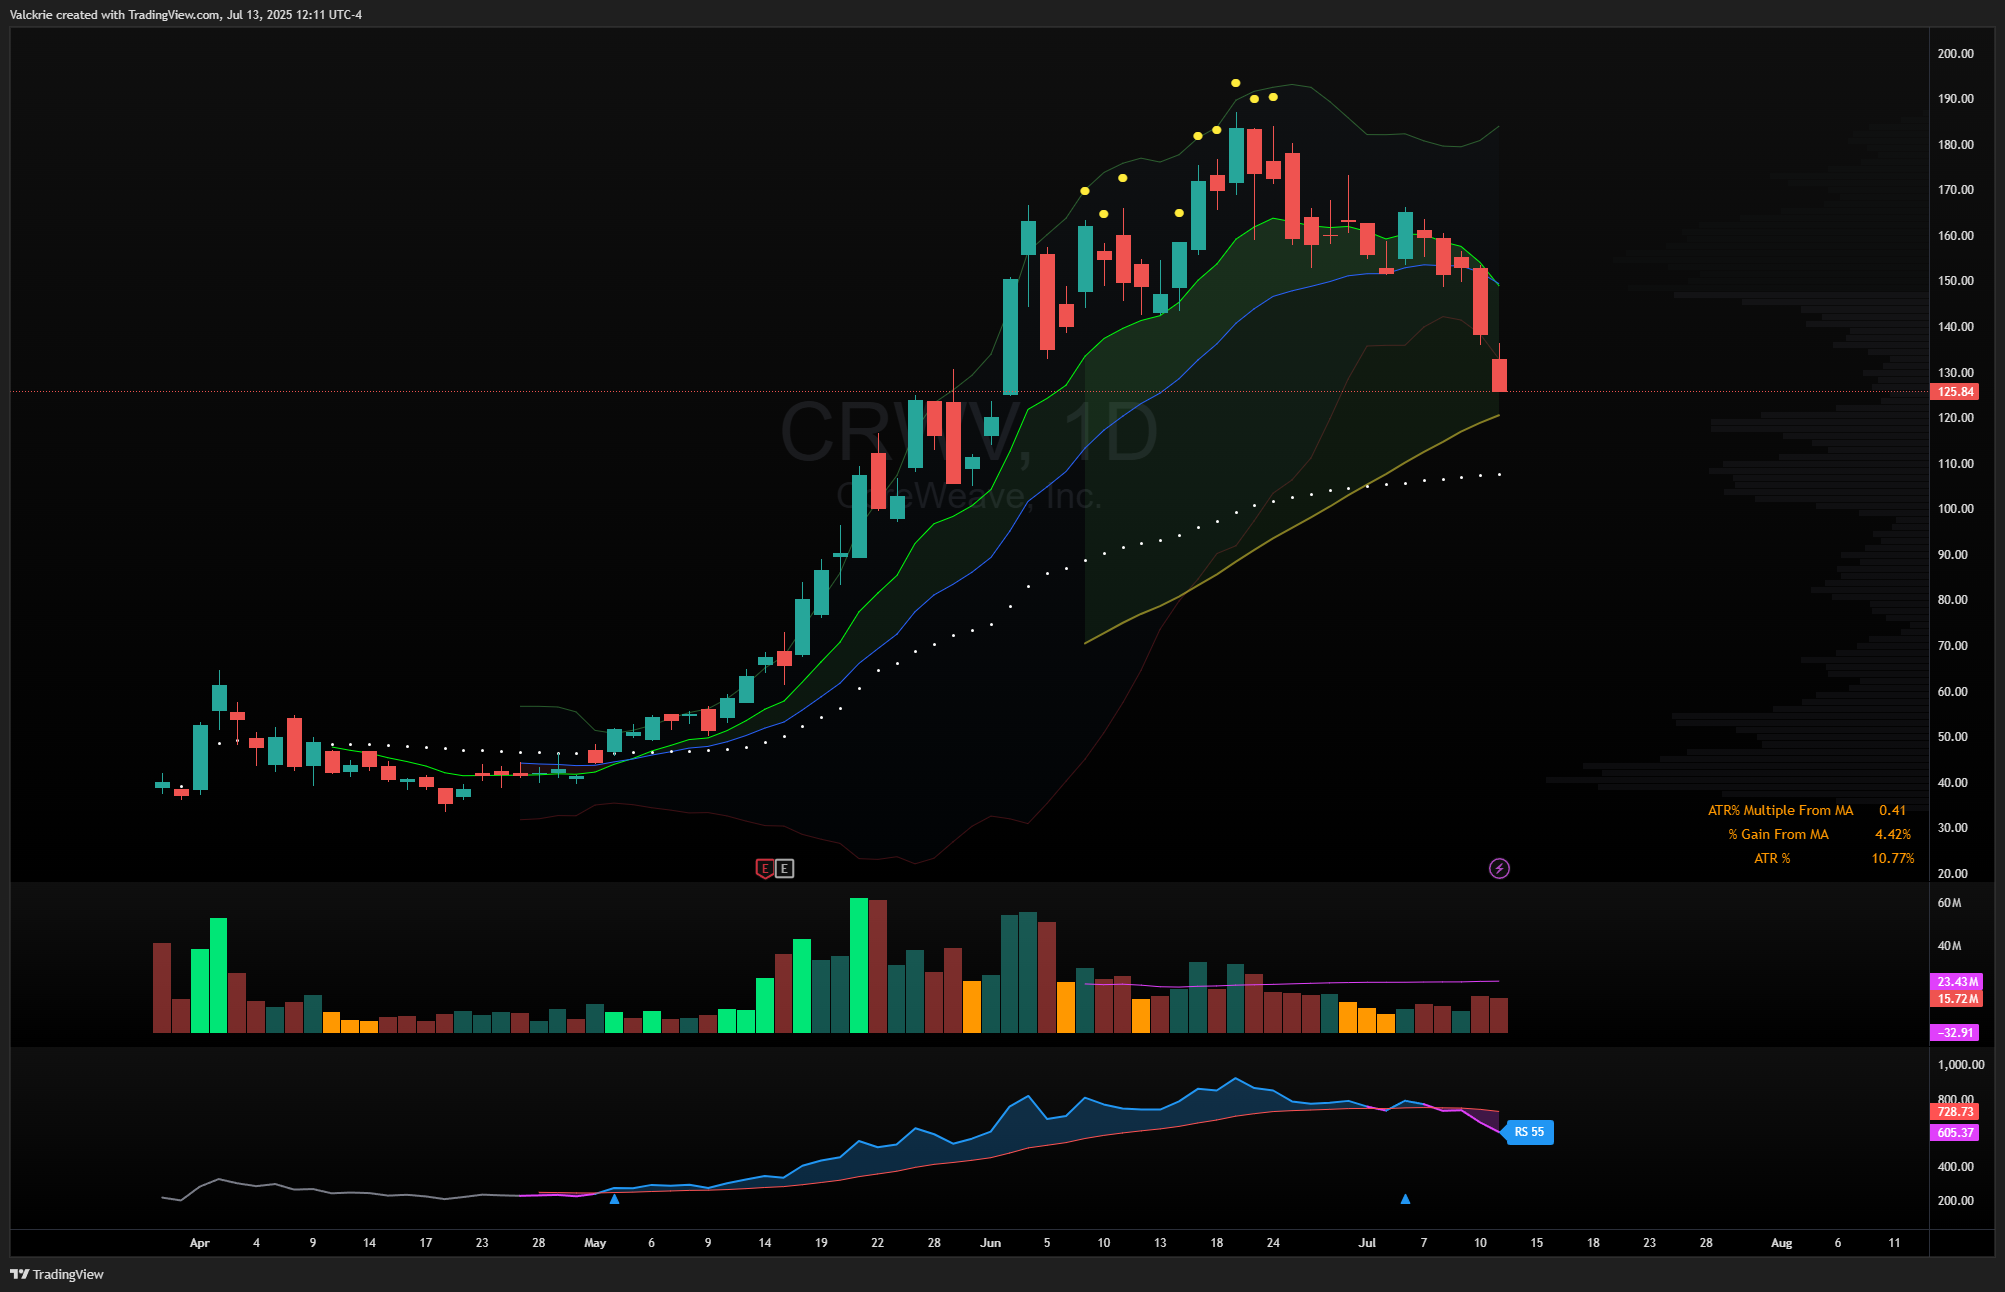
Task: Click the Valckrie created with TradingView header text
Action: tap(186, 15)
